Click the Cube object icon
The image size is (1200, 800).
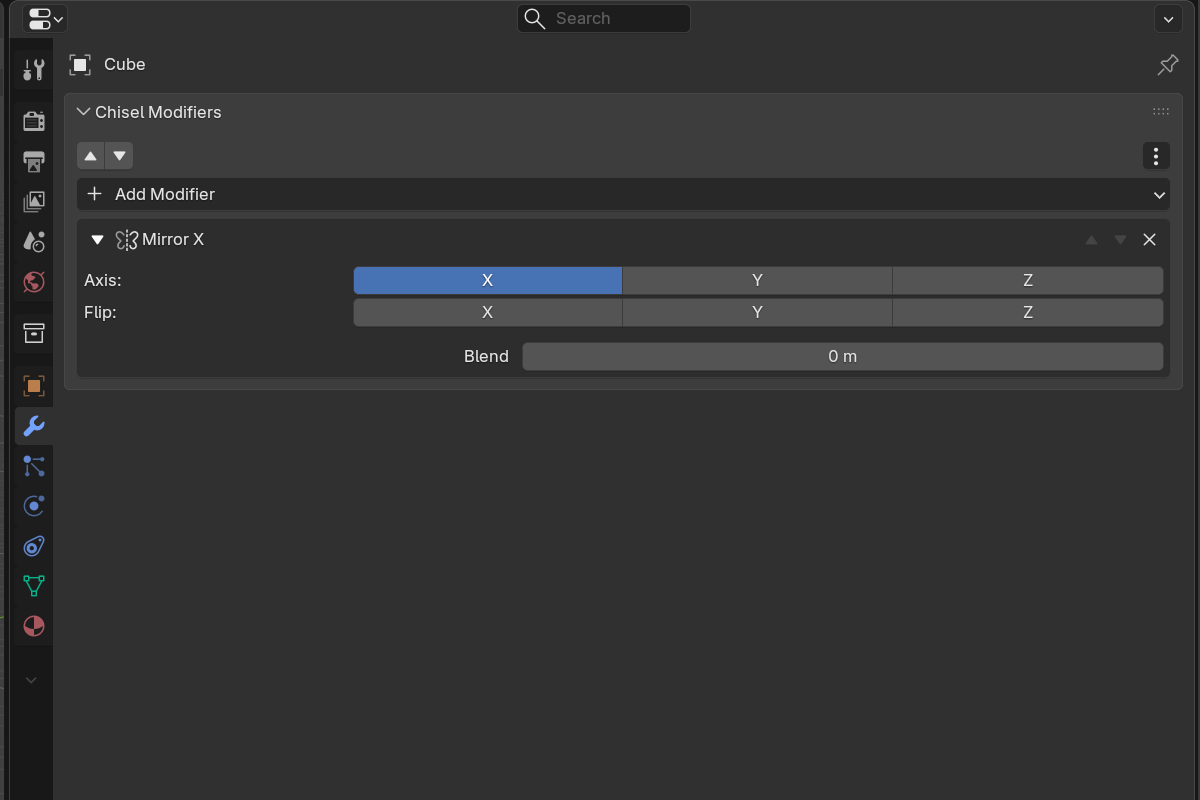coord(80,65)
